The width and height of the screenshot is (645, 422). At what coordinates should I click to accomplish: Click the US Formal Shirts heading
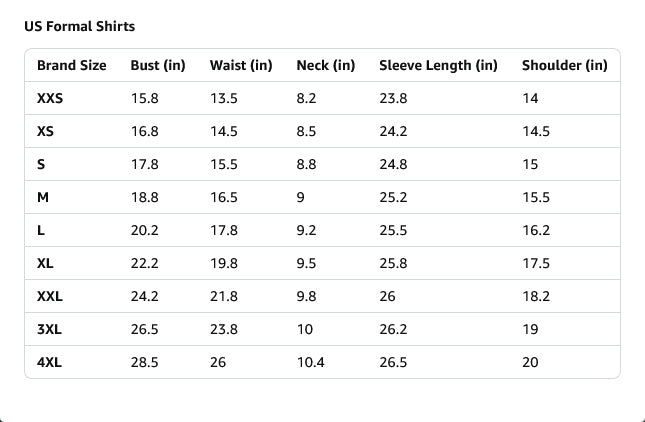[x=79, y=26]
